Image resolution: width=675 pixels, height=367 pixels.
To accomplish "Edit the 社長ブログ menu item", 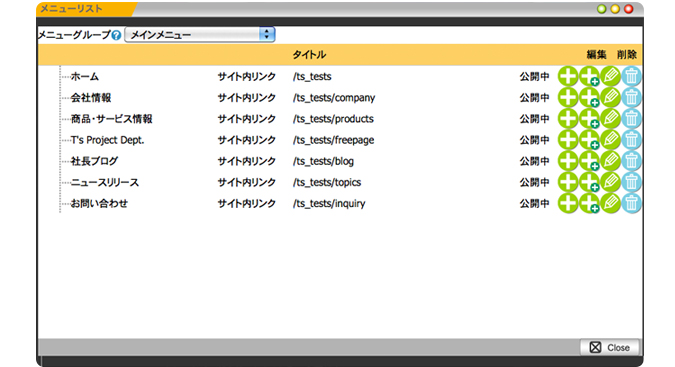I will [610, 160].
